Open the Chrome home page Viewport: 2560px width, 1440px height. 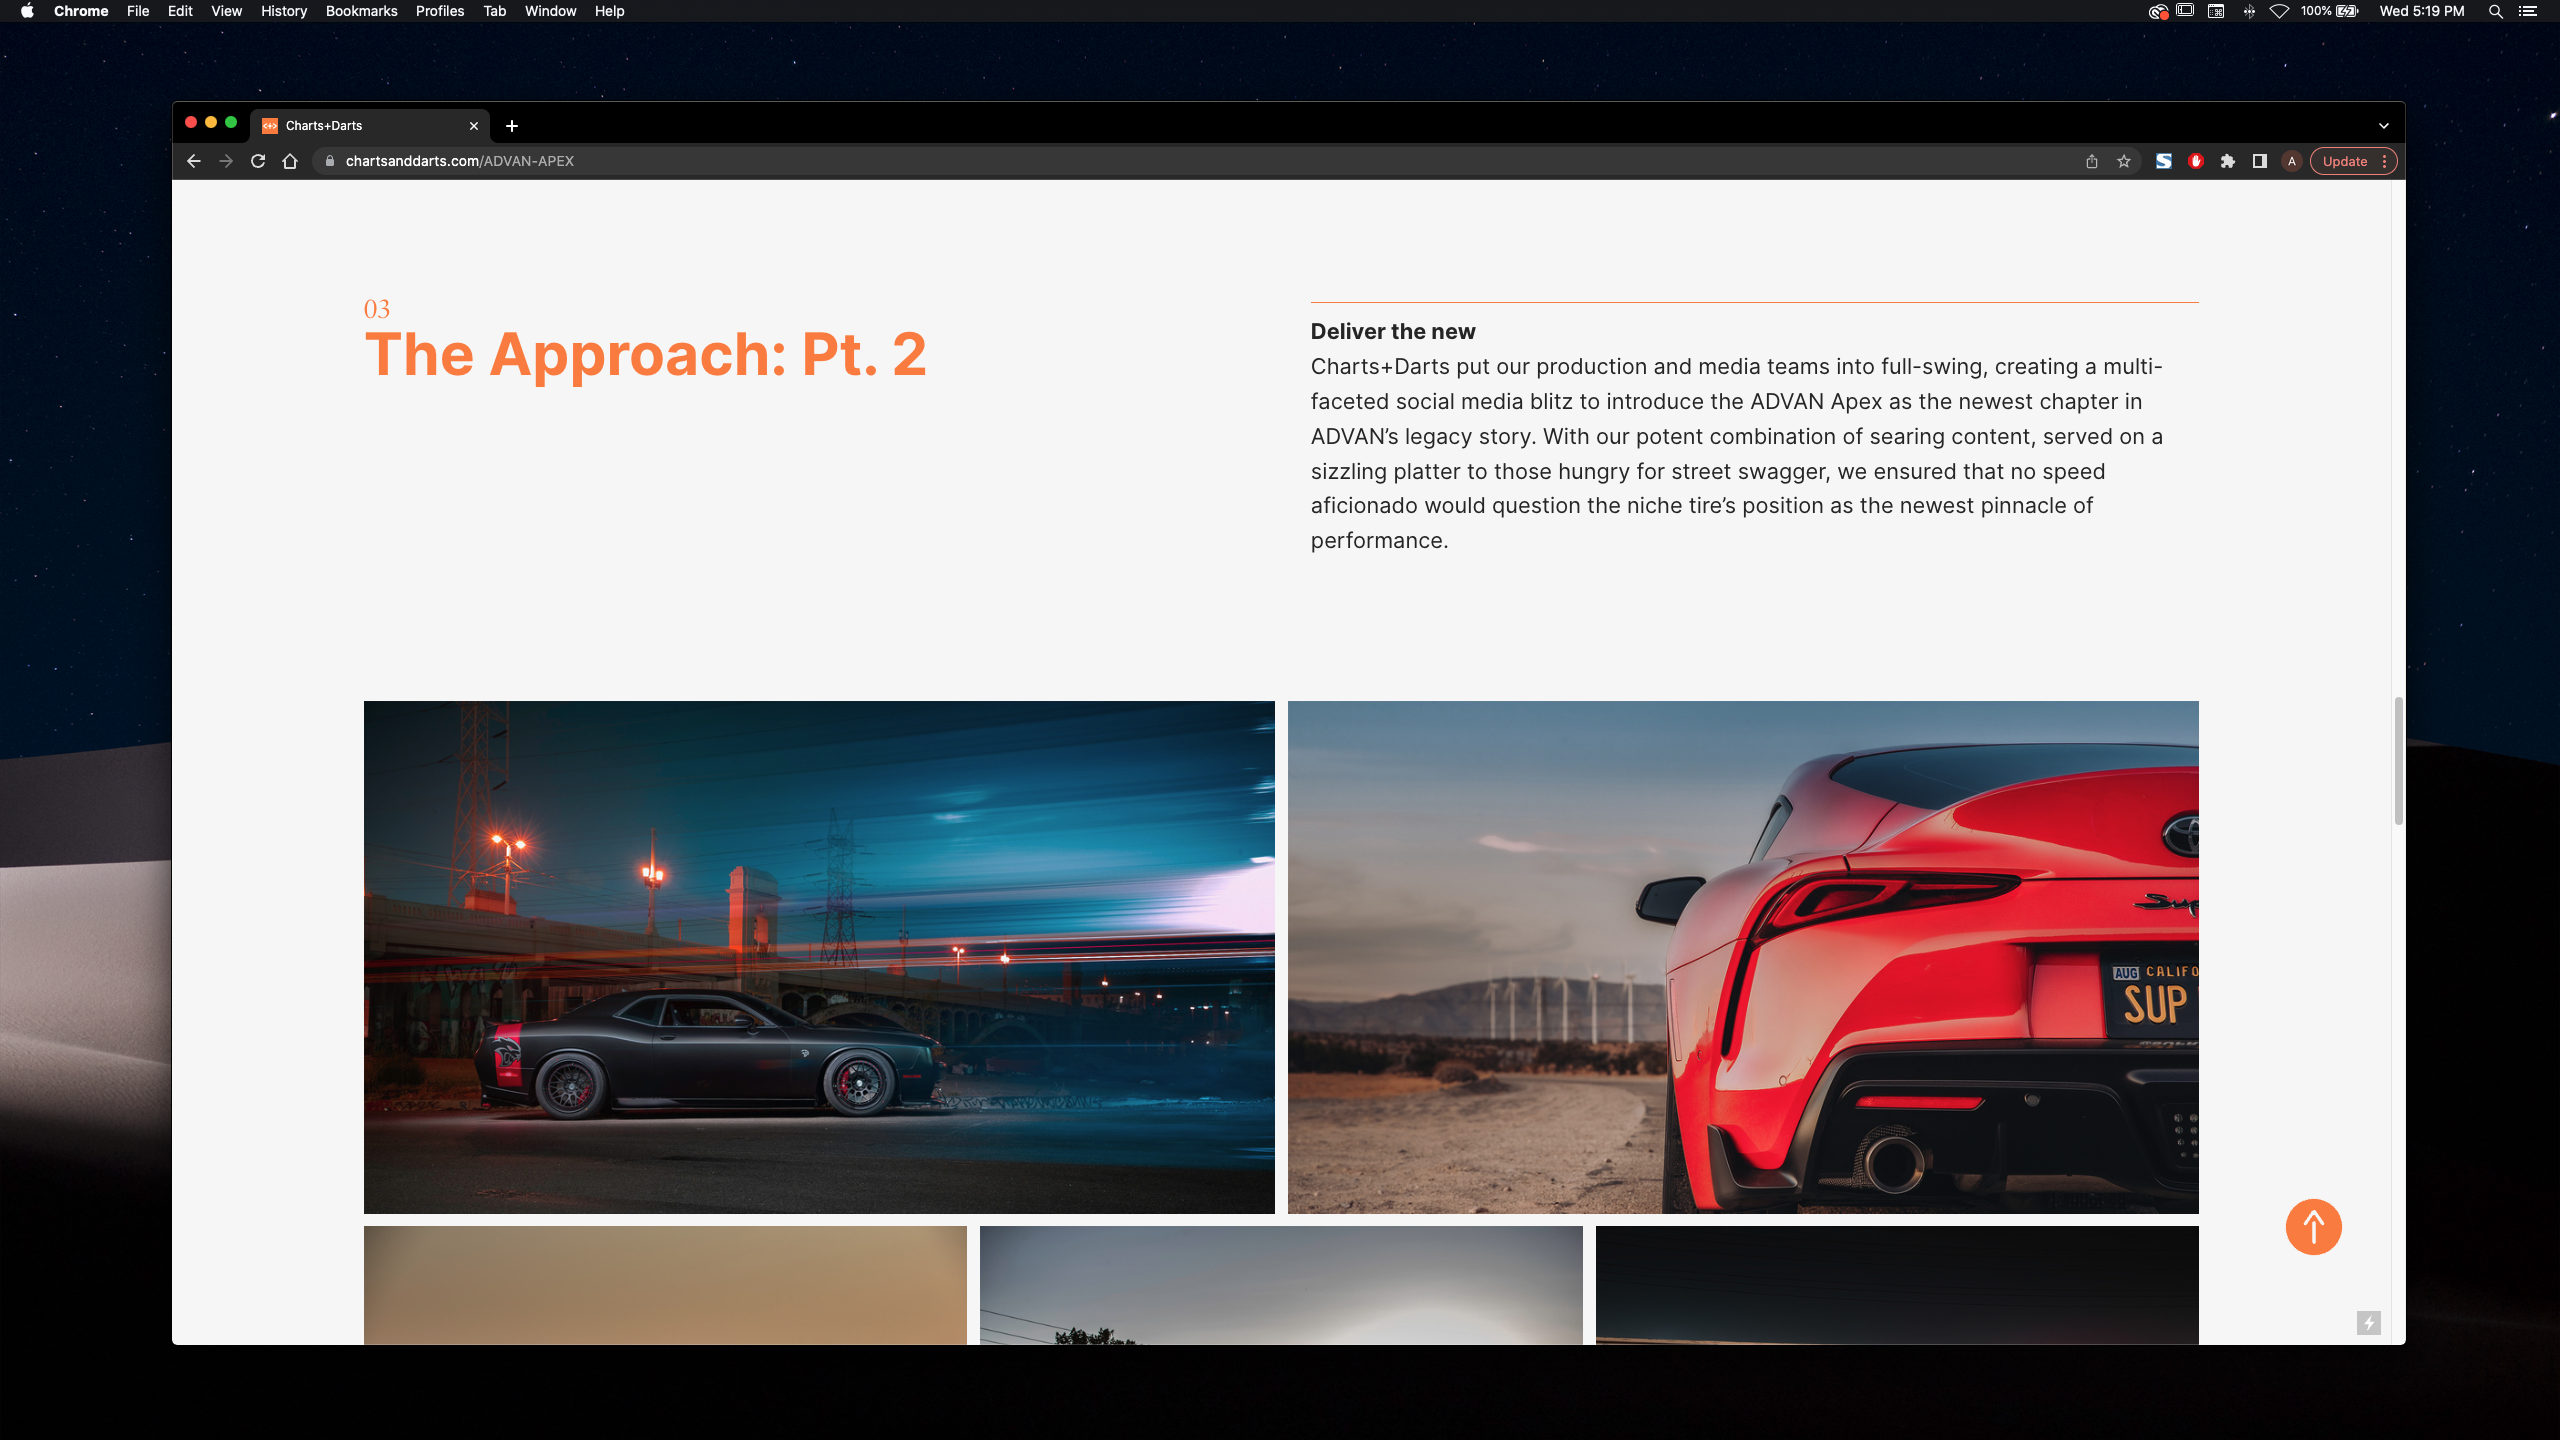click(x=290, y=161)
